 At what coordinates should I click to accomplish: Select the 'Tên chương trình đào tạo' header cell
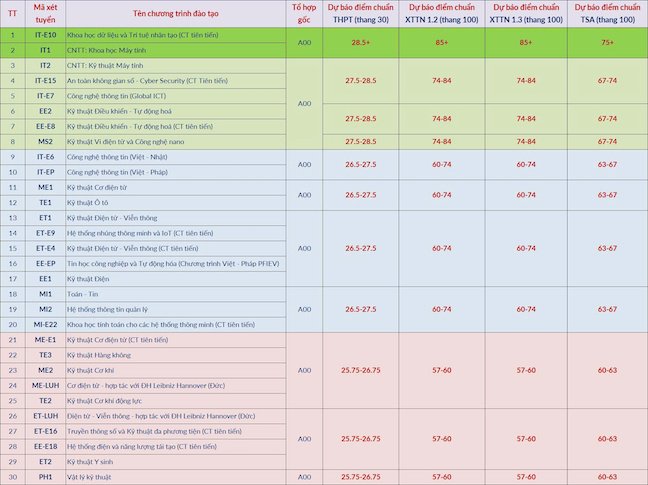[x=176, y=14]
